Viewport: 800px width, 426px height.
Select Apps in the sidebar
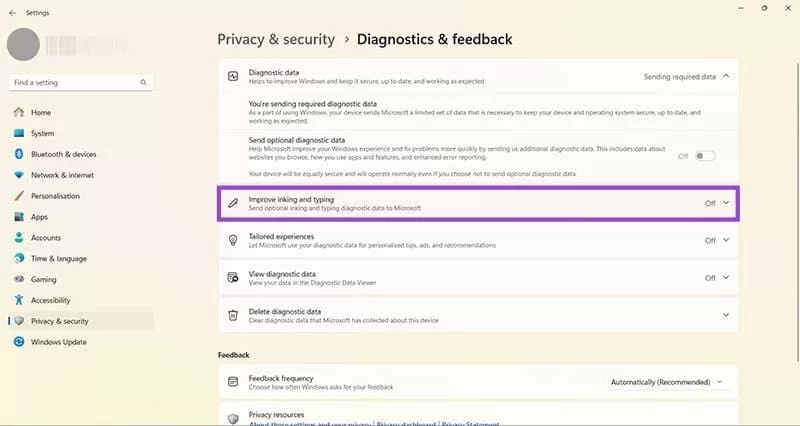coord(40,217)
